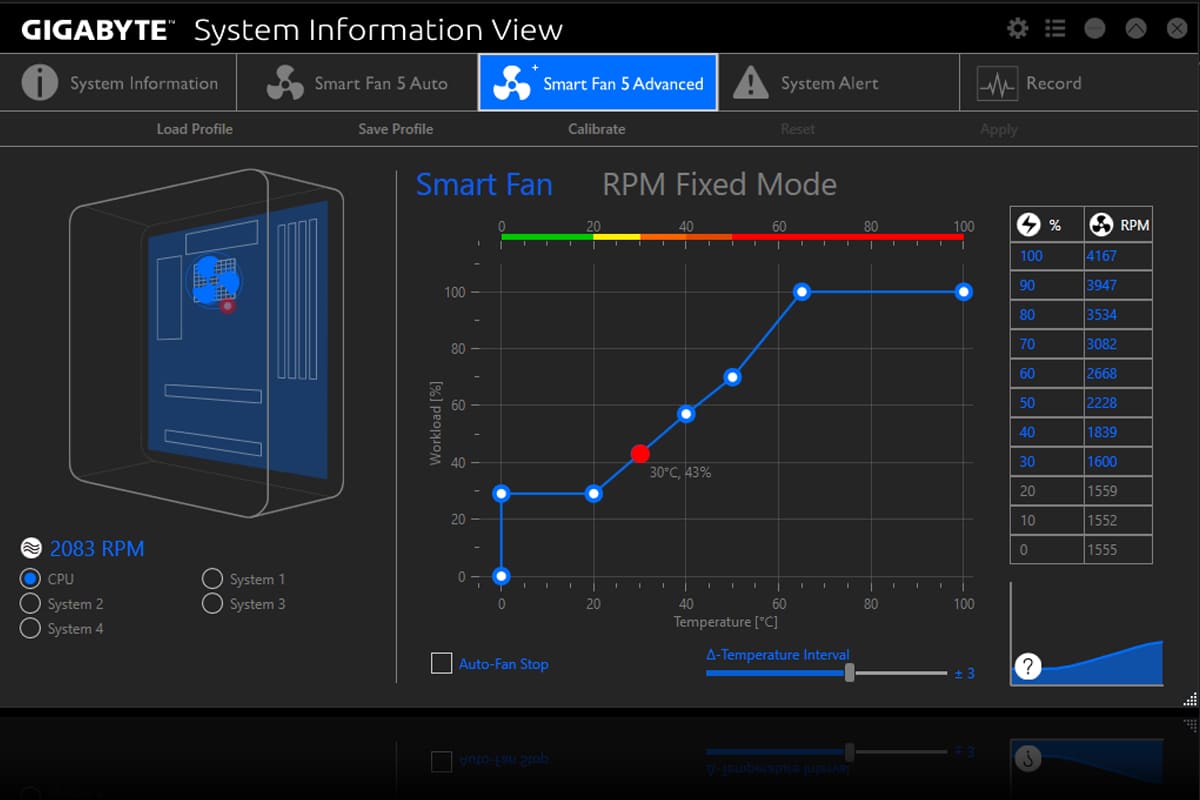
Task: Click the curve point at 40°C on graph
Action: coord(686,414)
